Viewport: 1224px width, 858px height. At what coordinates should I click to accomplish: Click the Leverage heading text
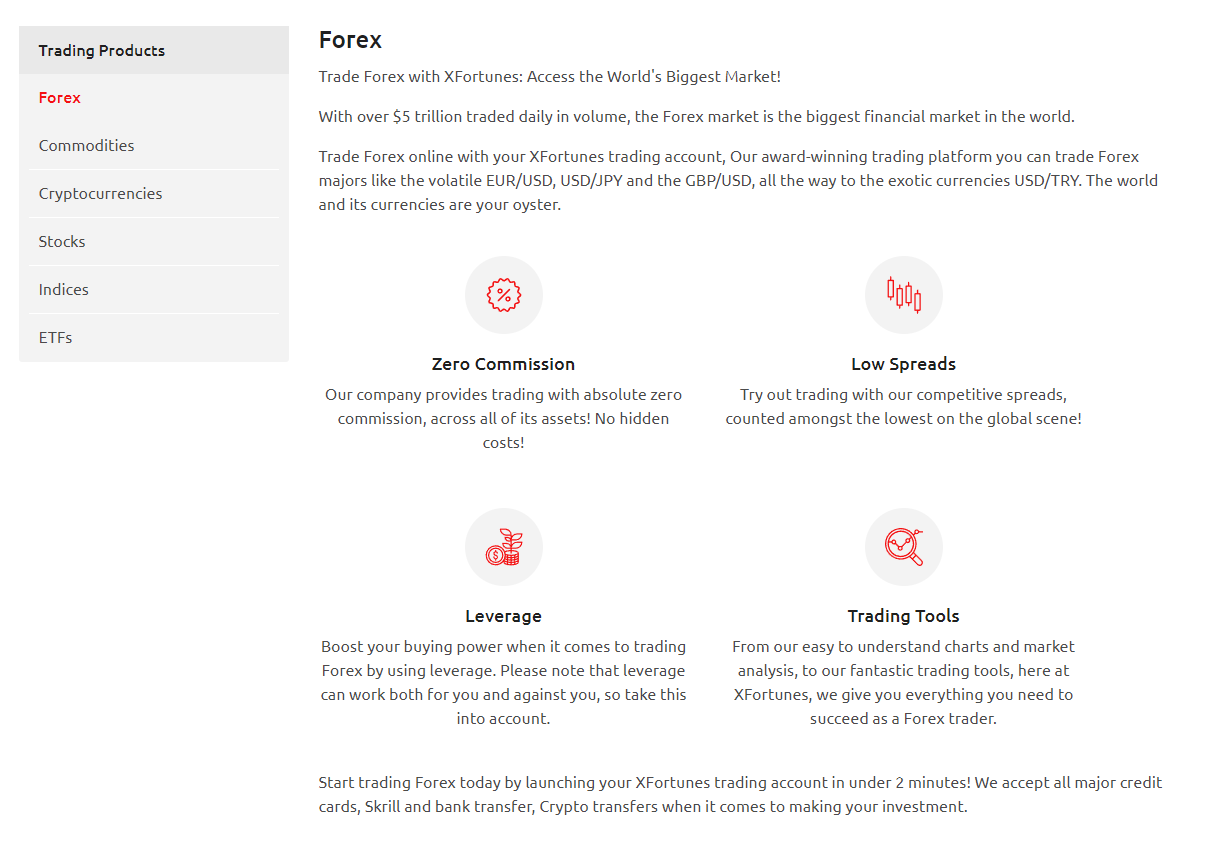point(504,616)
